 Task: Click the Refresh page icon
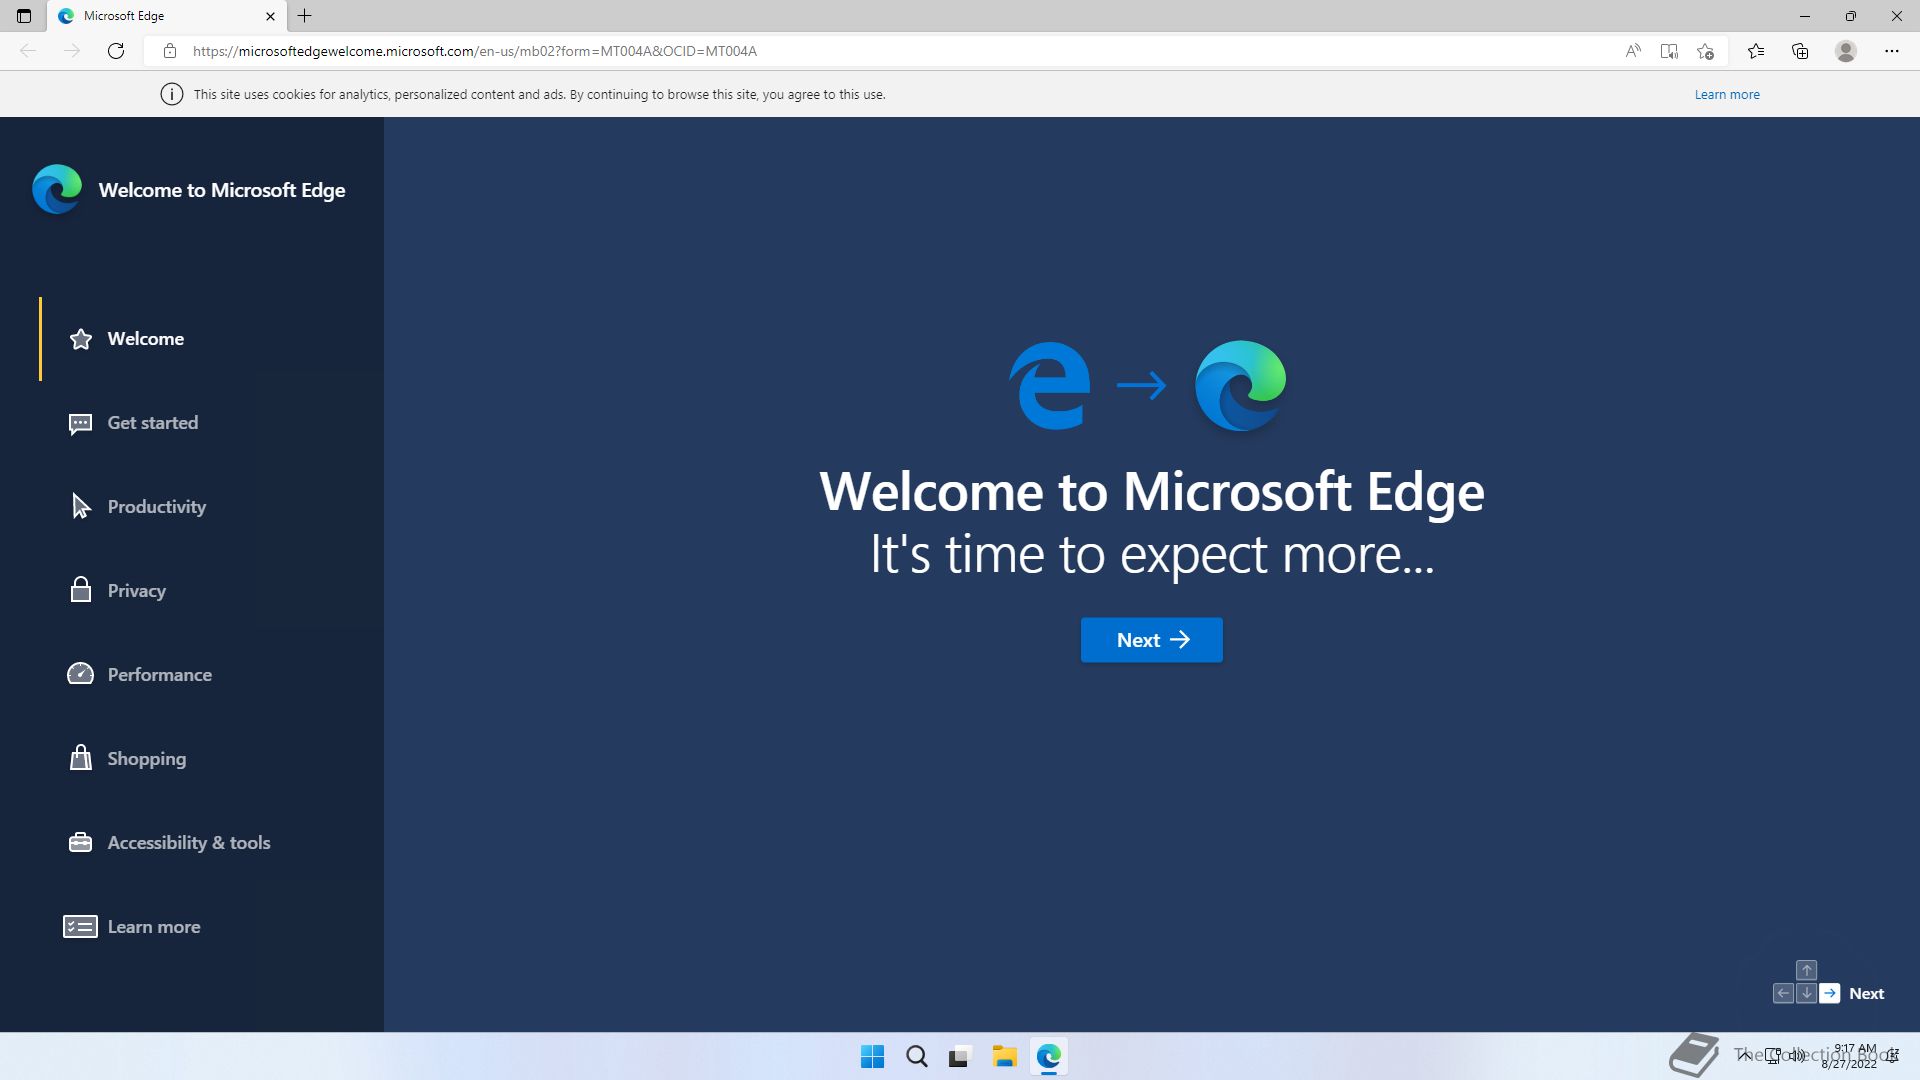(x=116, y=51)
